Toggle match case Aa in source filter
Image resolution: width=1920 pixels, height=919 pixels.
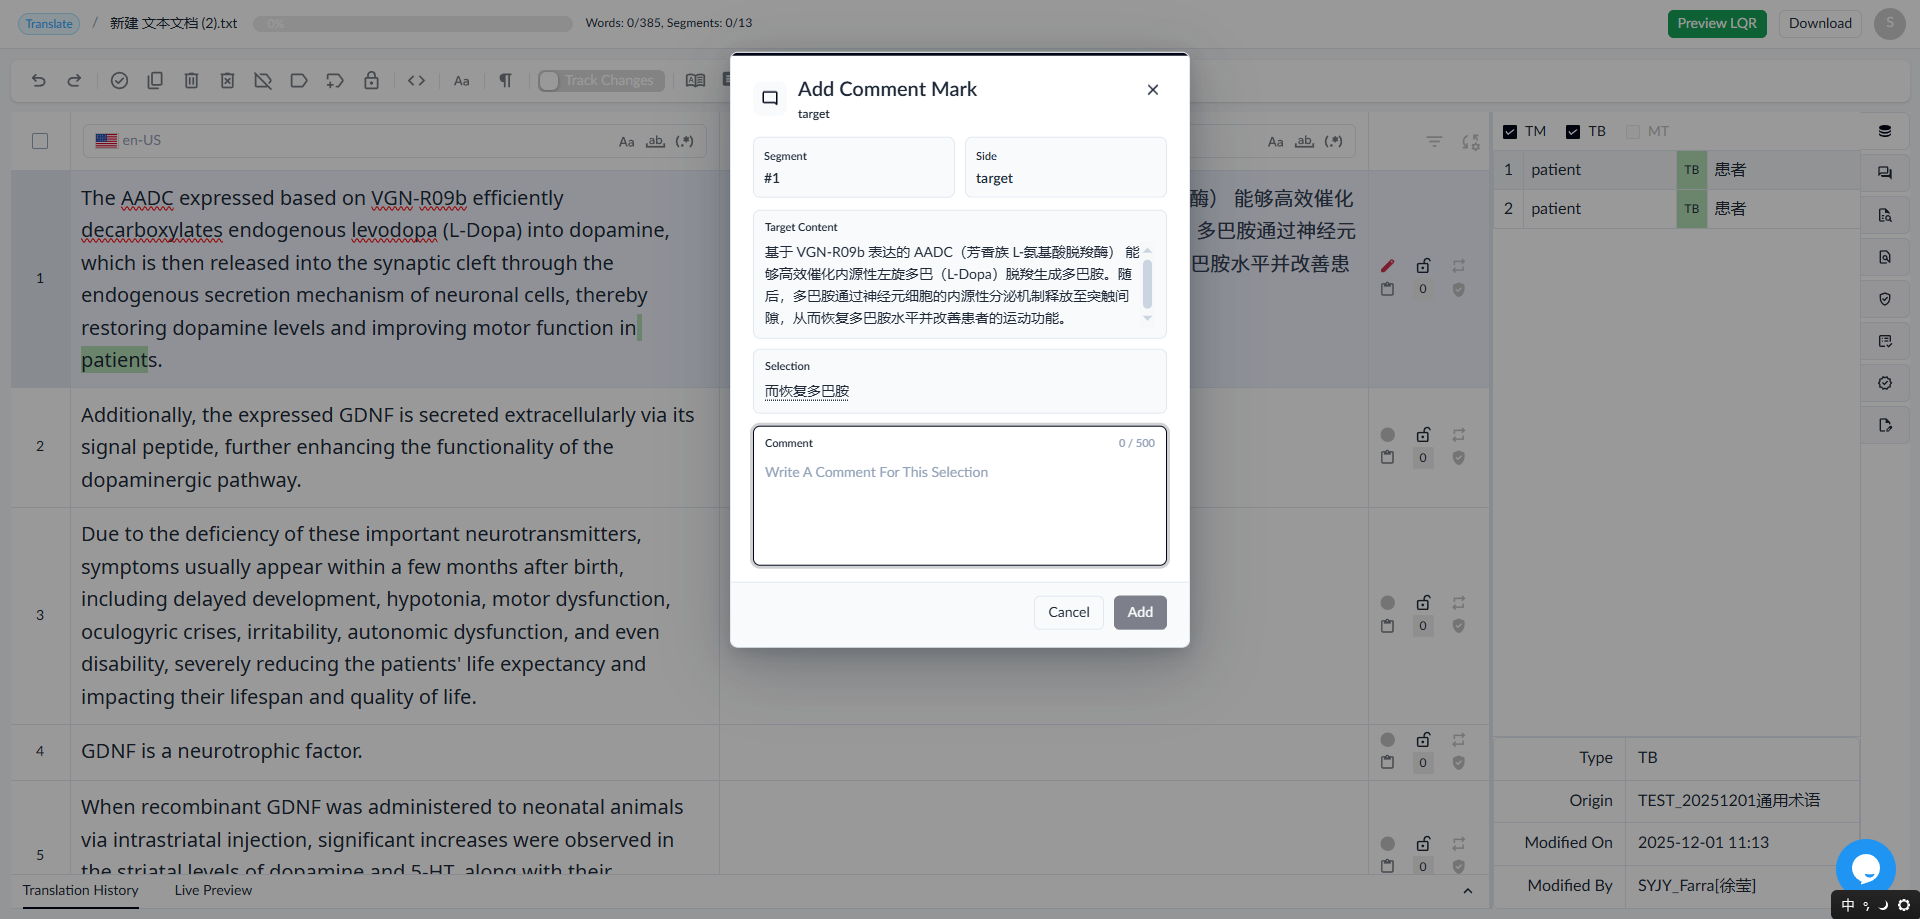click(x=626, y=142)
